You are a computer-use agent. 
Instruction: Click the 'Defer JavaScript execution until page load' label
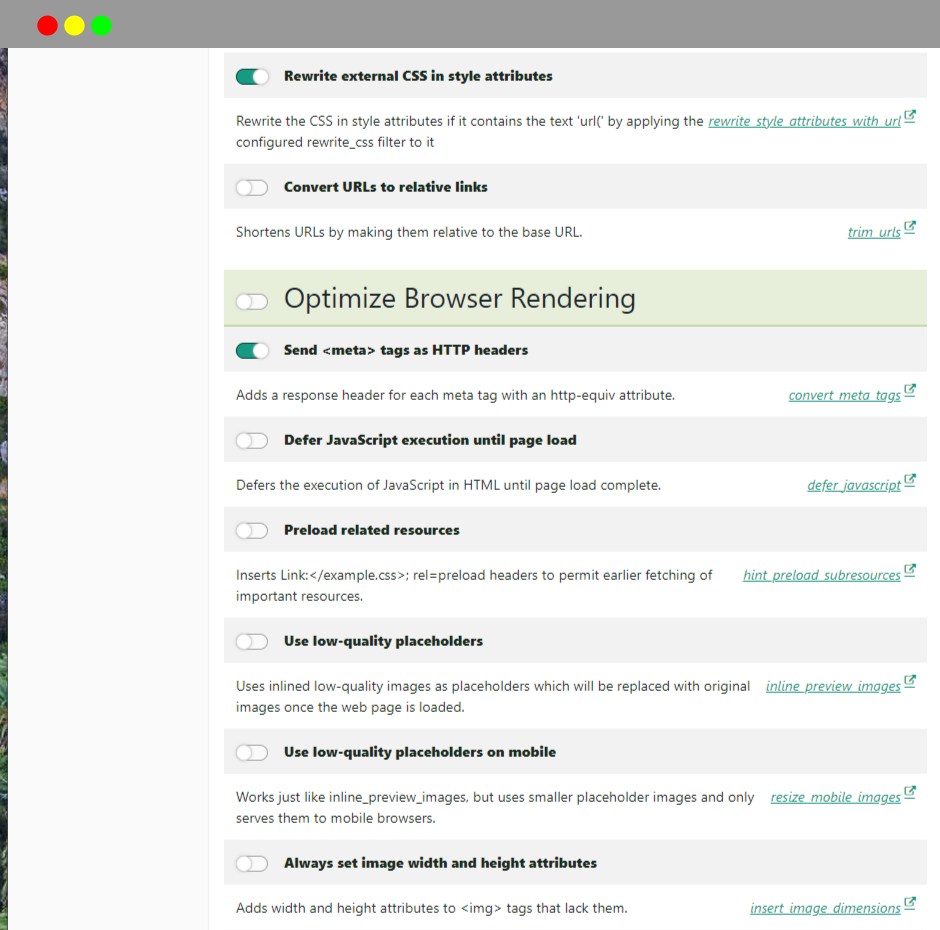[x=430, y=440]
